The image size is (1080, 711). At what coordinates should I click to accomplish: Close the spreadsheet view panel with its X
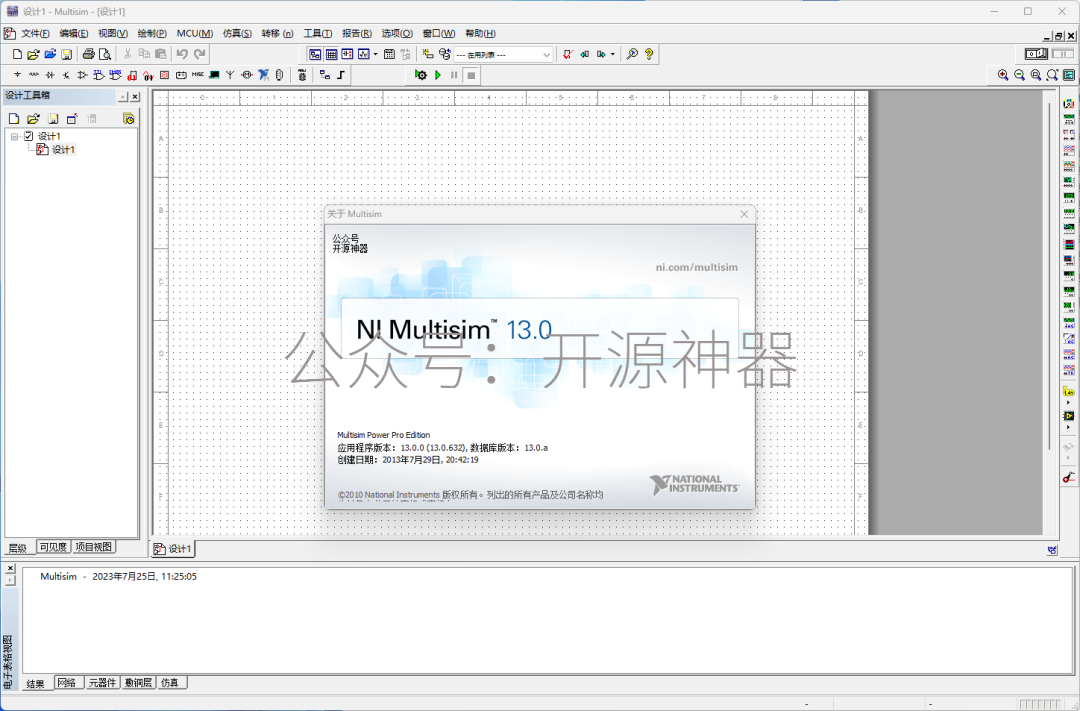[10, 568]
